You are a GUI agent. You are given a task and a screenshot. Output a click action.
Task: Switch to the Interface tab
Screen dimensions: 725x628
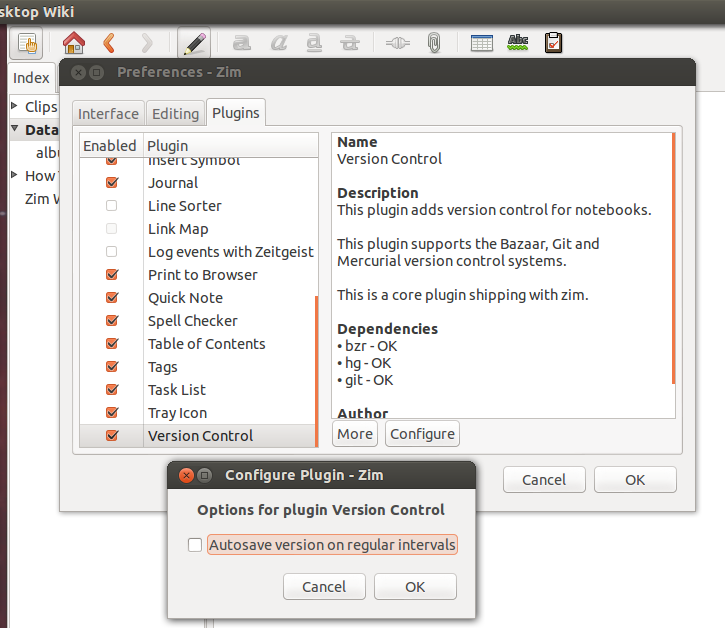108,113
